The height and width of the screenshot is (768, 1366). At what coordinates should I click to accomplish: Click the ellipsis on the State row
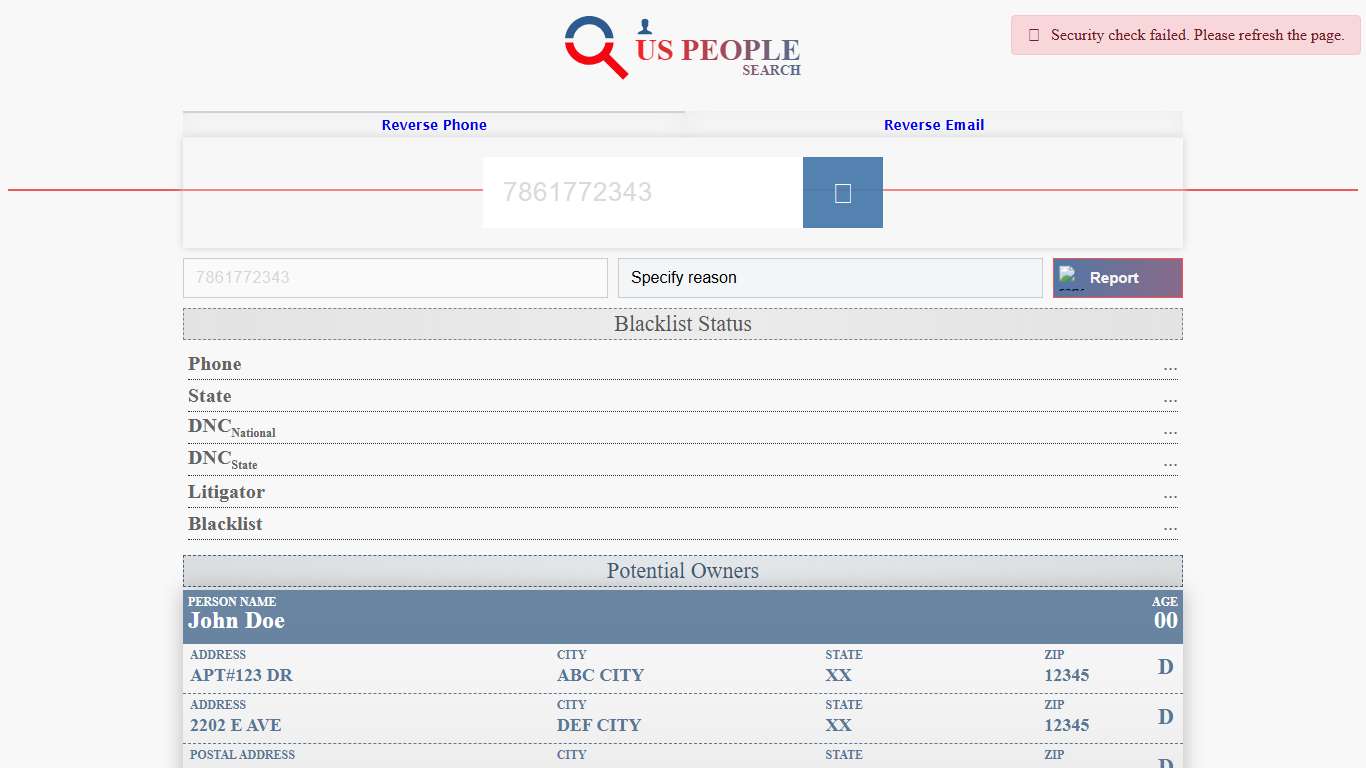1170,400
